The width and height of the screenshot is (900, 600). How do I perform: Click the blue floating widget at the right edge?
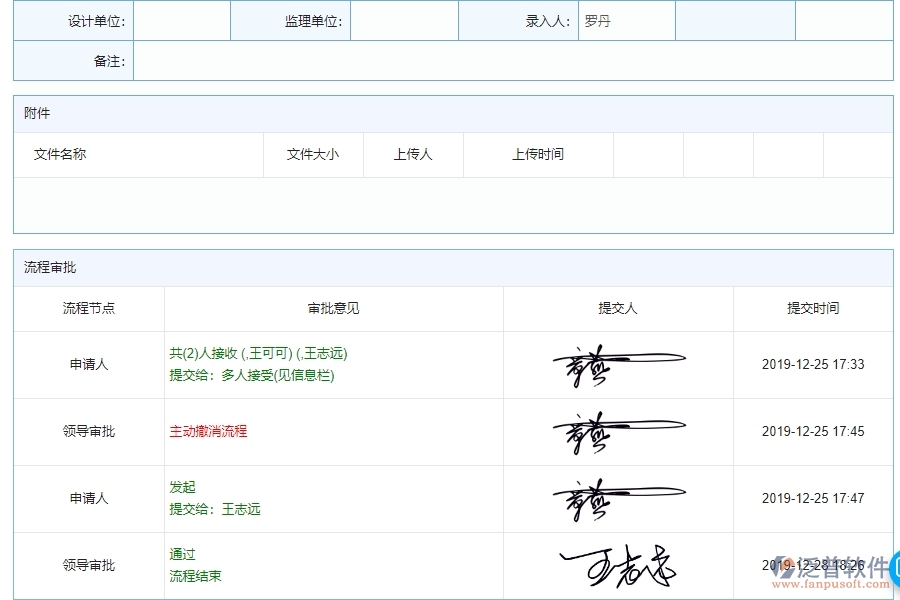pos(893,568)
